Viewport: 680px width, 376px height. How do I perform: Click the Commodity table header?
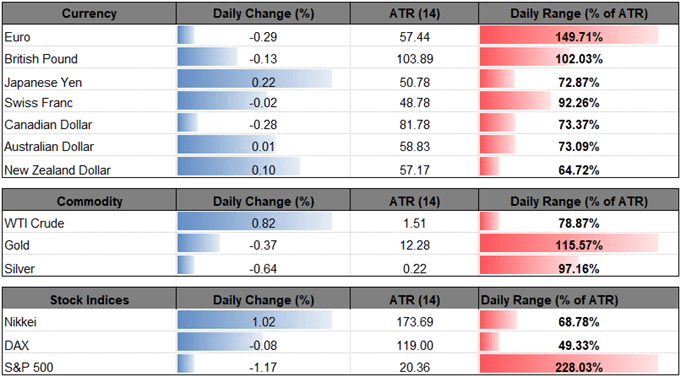[x=89, y=201]
